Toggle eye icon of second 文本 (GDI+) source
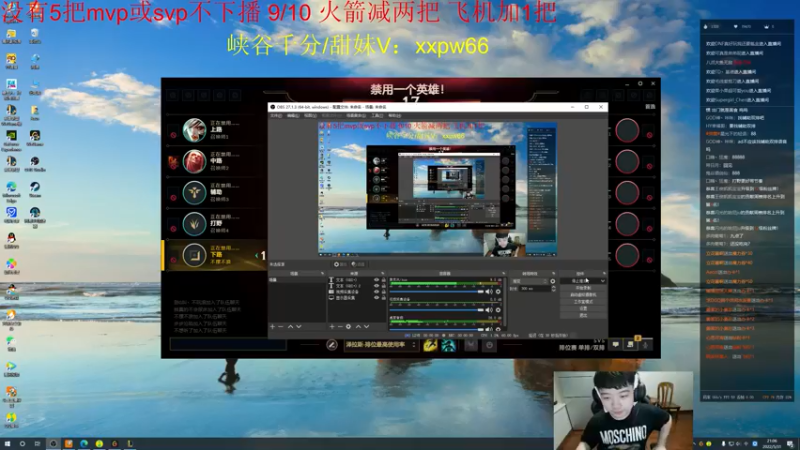The width and height of the screenshot is (800, 450). pos(377,286)
